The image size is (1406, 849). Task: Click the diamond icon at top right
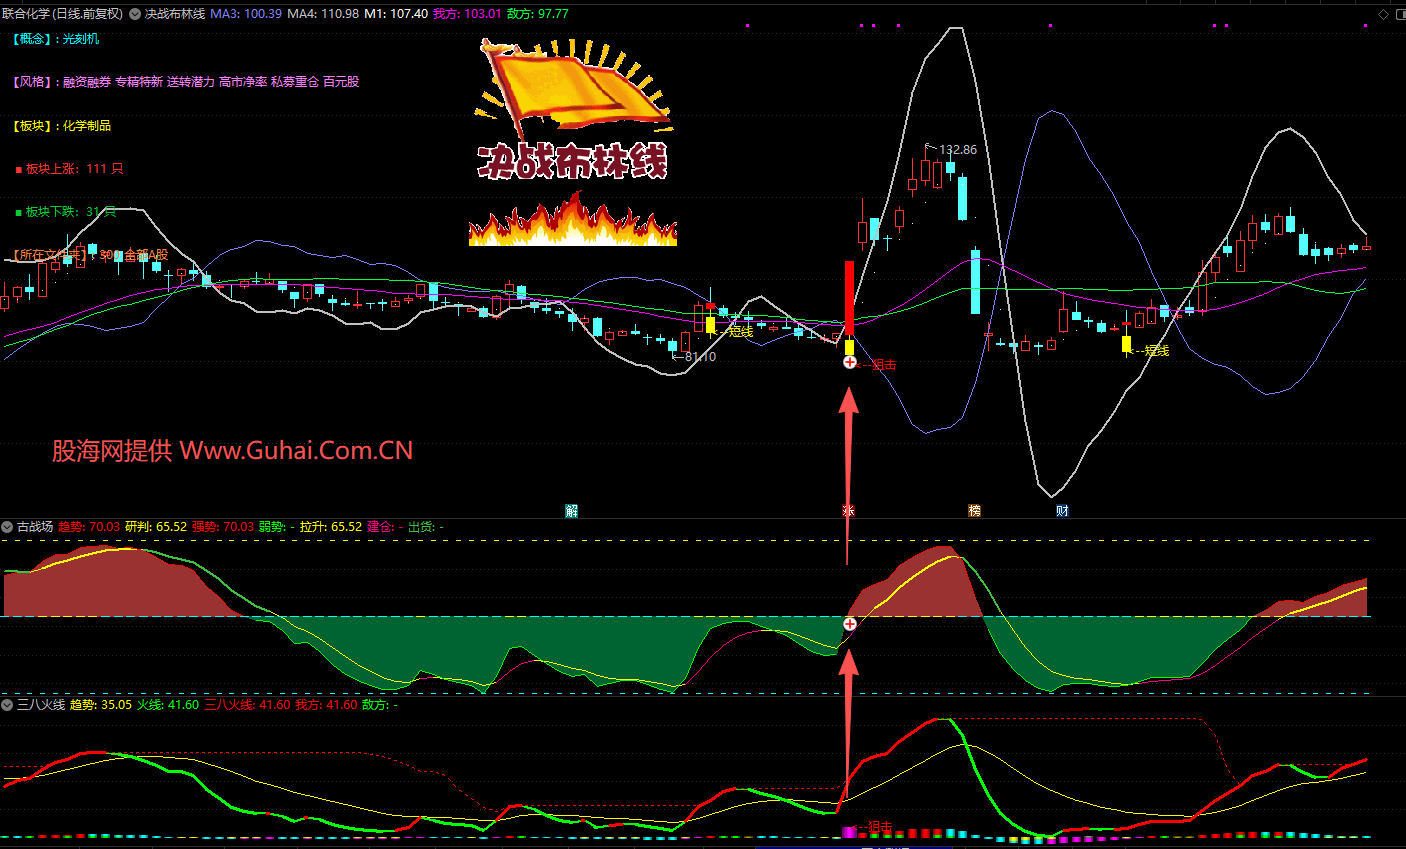pyautogui.click(x=1384, y=14)
